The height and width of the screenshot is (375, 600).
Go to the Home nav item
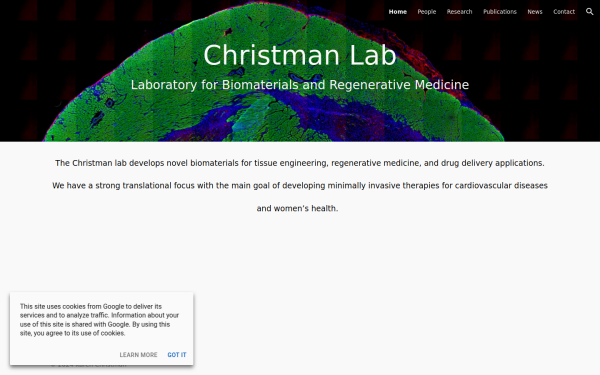click(x=398, y=12)
